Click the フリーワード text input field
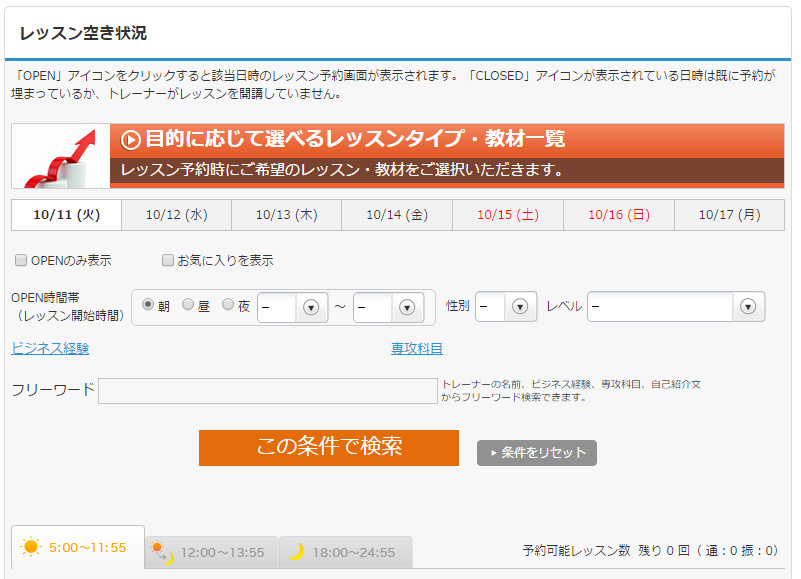The width and height of the screenshot is (801, 579). tap(267, 391)
